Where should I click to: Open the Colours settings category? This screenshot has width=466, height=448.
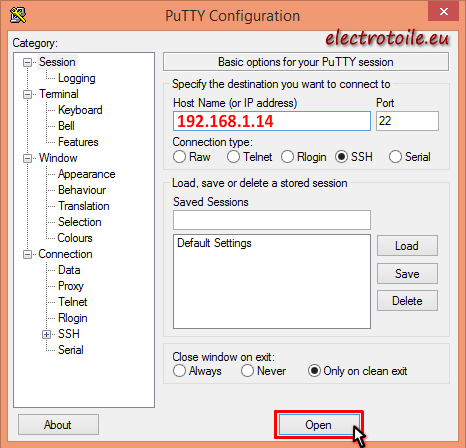coord(75,238)
